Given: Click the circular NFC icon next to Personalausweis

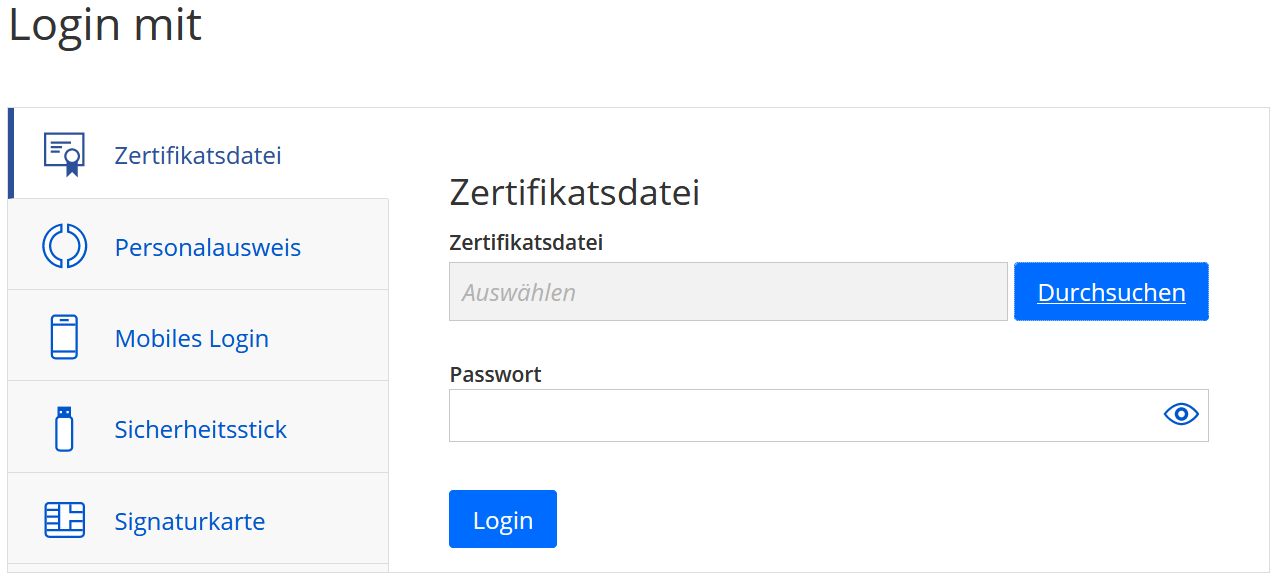Looking at the screenshot, I should tap(63, 244).
